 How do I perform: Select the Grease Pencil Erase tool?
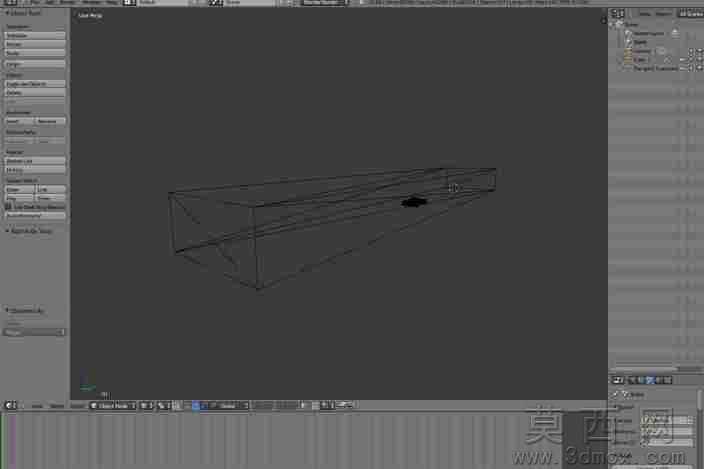pyautogui.click(x=50, y=198)
